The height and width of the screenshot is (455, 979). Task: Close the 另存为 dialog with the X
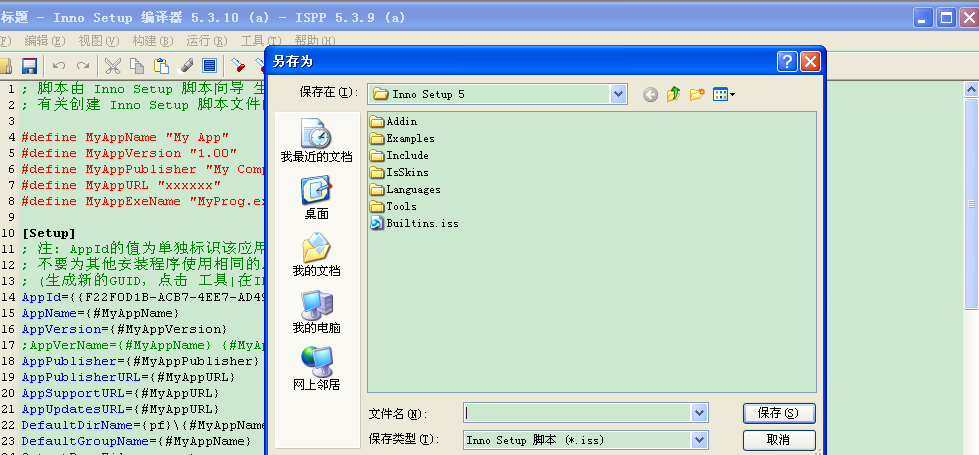point(810,61)
